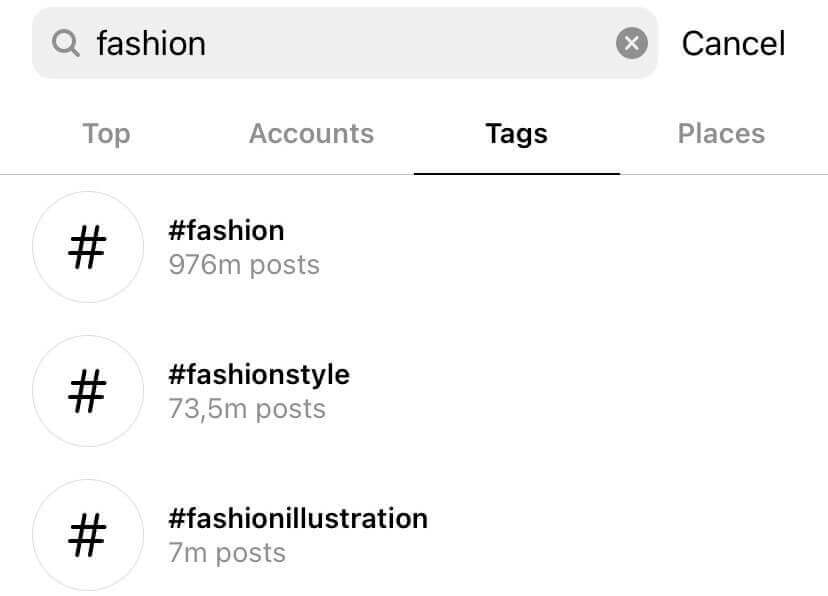The height and width of the screenshot is (596, 828).
Task: Select the 73,5m posts label under #fashionstyle
Action: (x=244, y=409)
